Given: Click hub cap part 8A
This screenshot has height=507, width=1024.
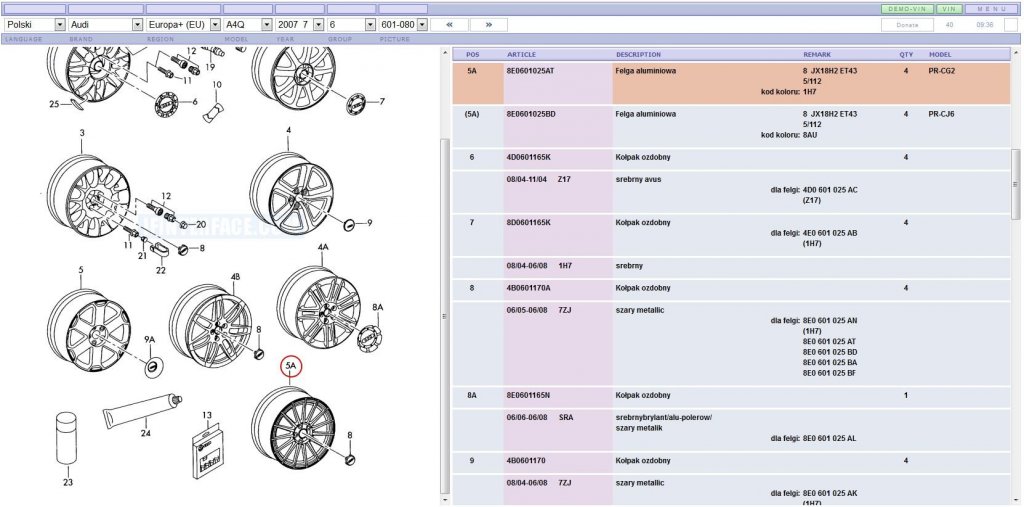Looking at the screenshot, I should 369,337.
